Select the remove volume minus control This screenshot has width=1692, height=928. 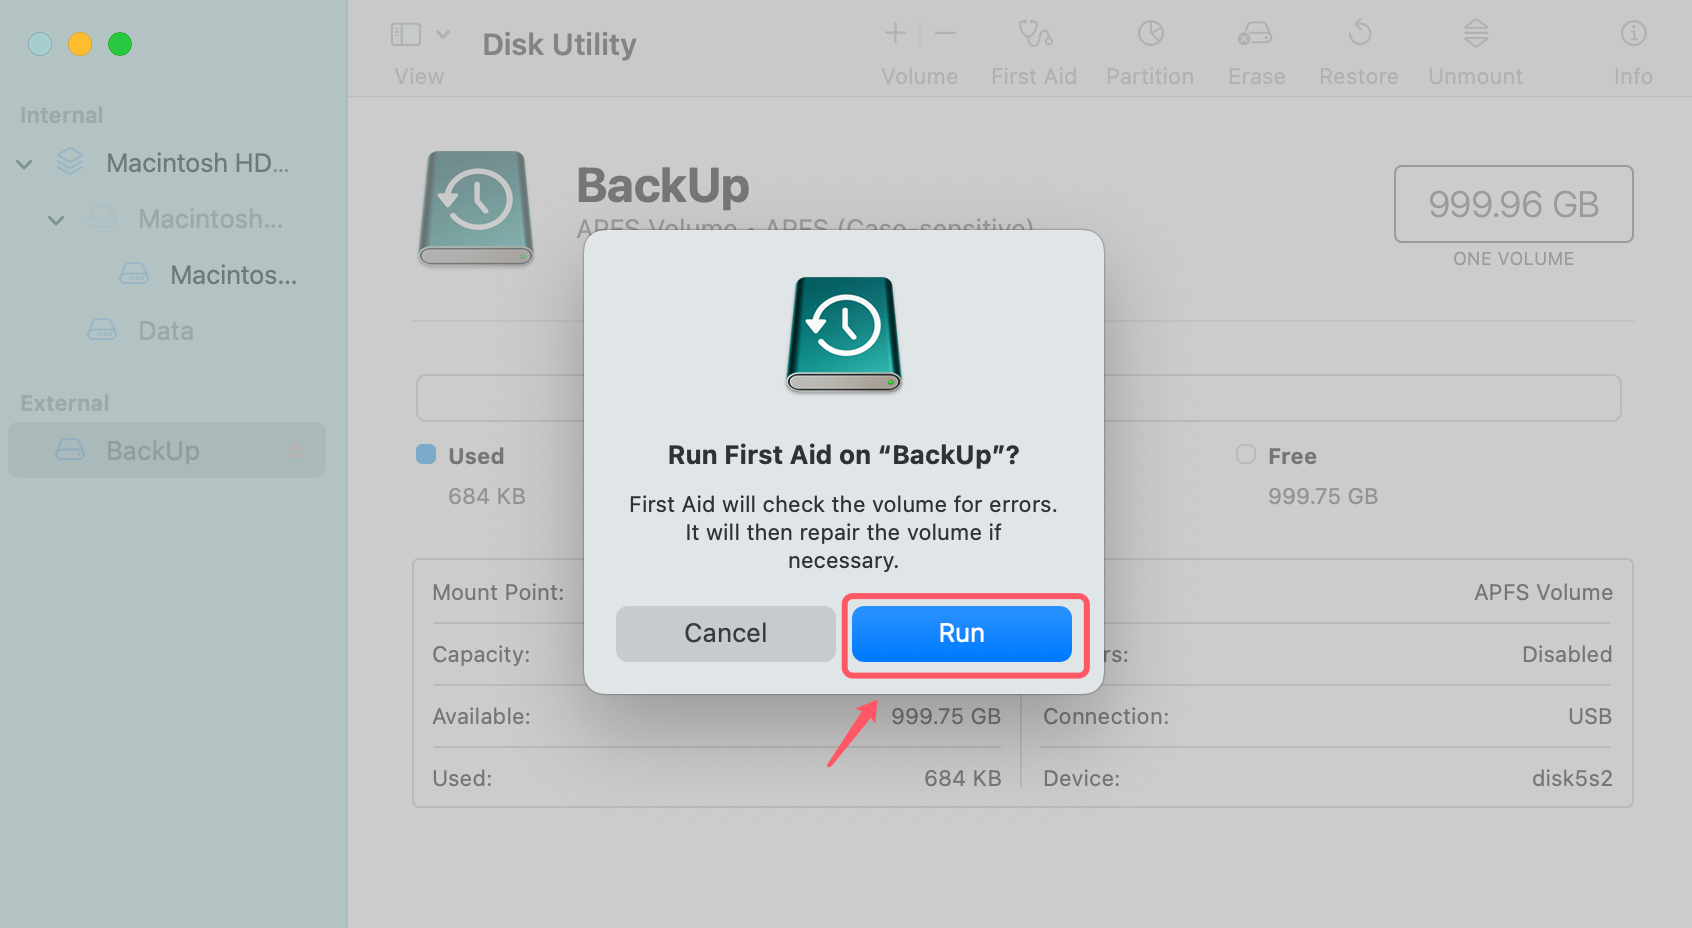pos(944,33)
